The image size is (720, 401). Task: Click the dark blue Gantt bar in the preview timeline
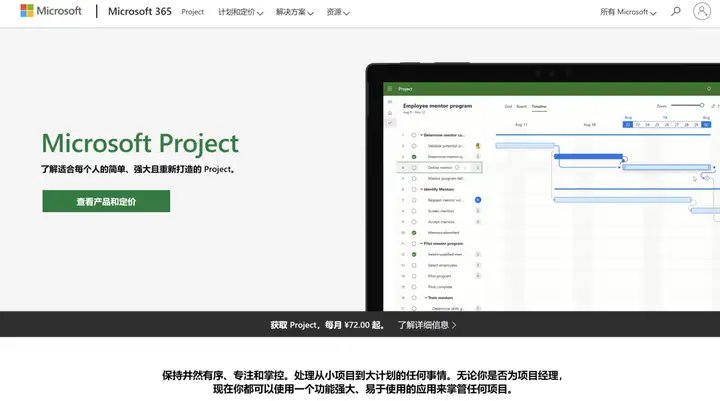[588, 157]
